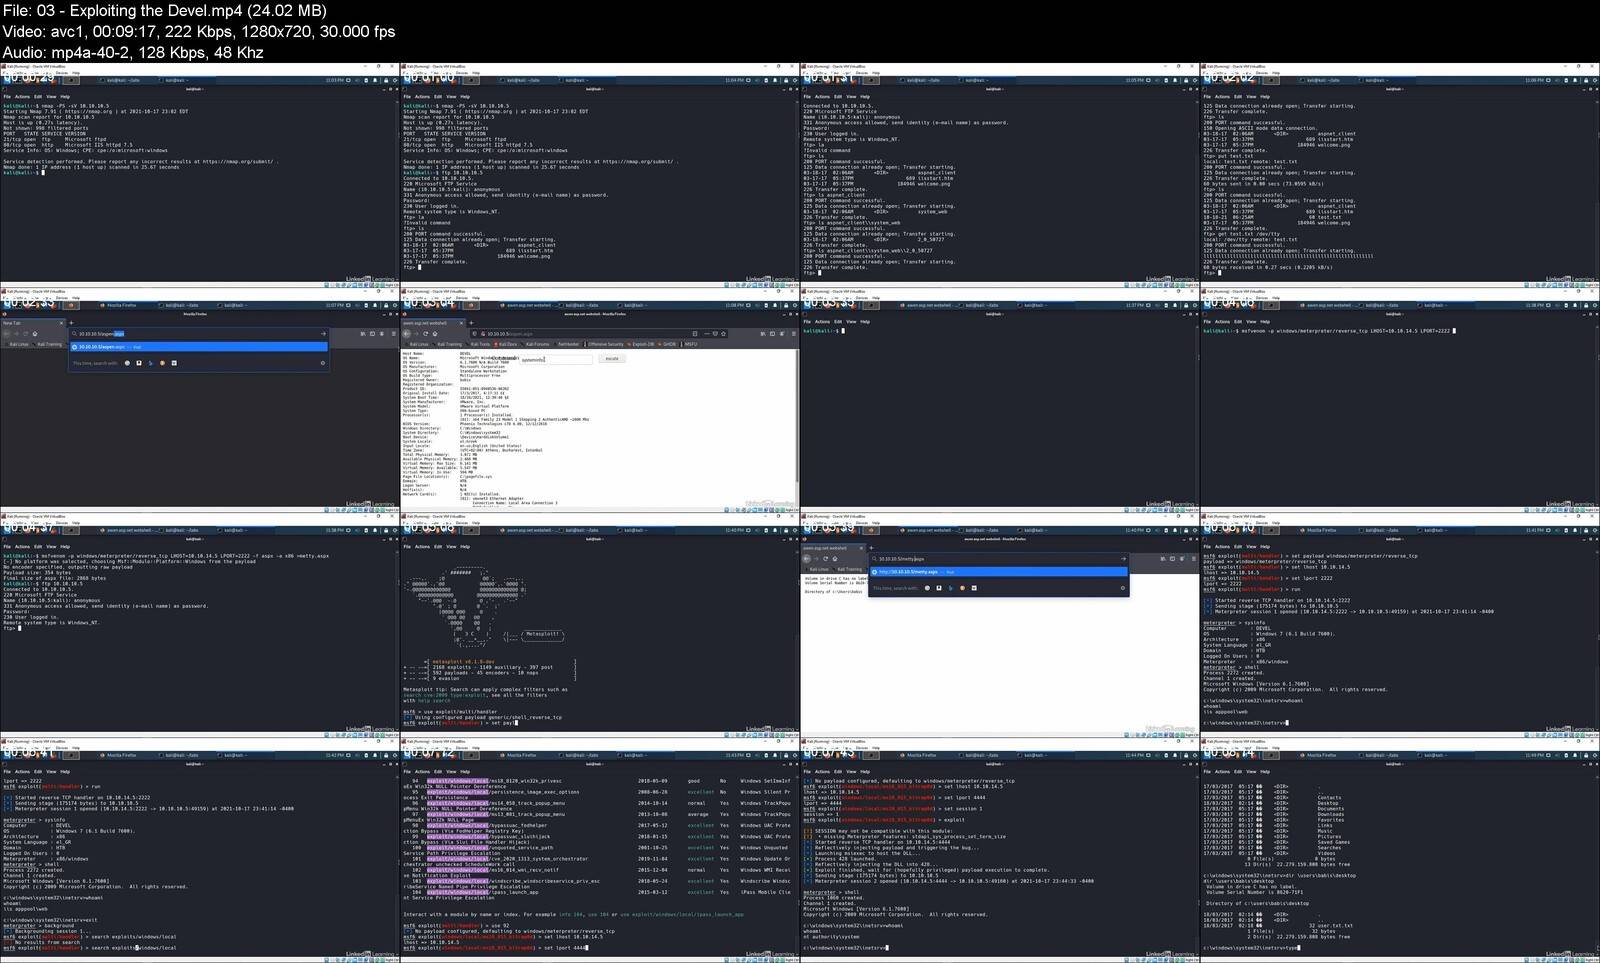Click back arrow in systeminfo webshell thumbnail
This screenshot has width=1600, height=963.
coord(406,334)
